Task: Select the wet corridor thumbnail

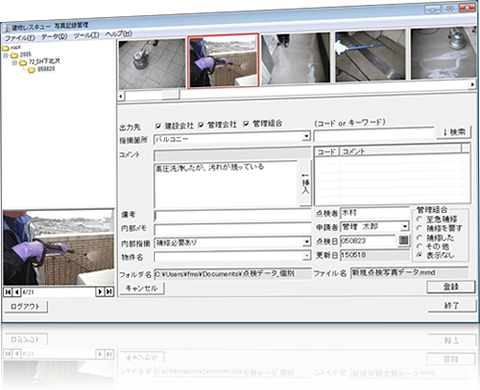Action: [x=296, y=58]
